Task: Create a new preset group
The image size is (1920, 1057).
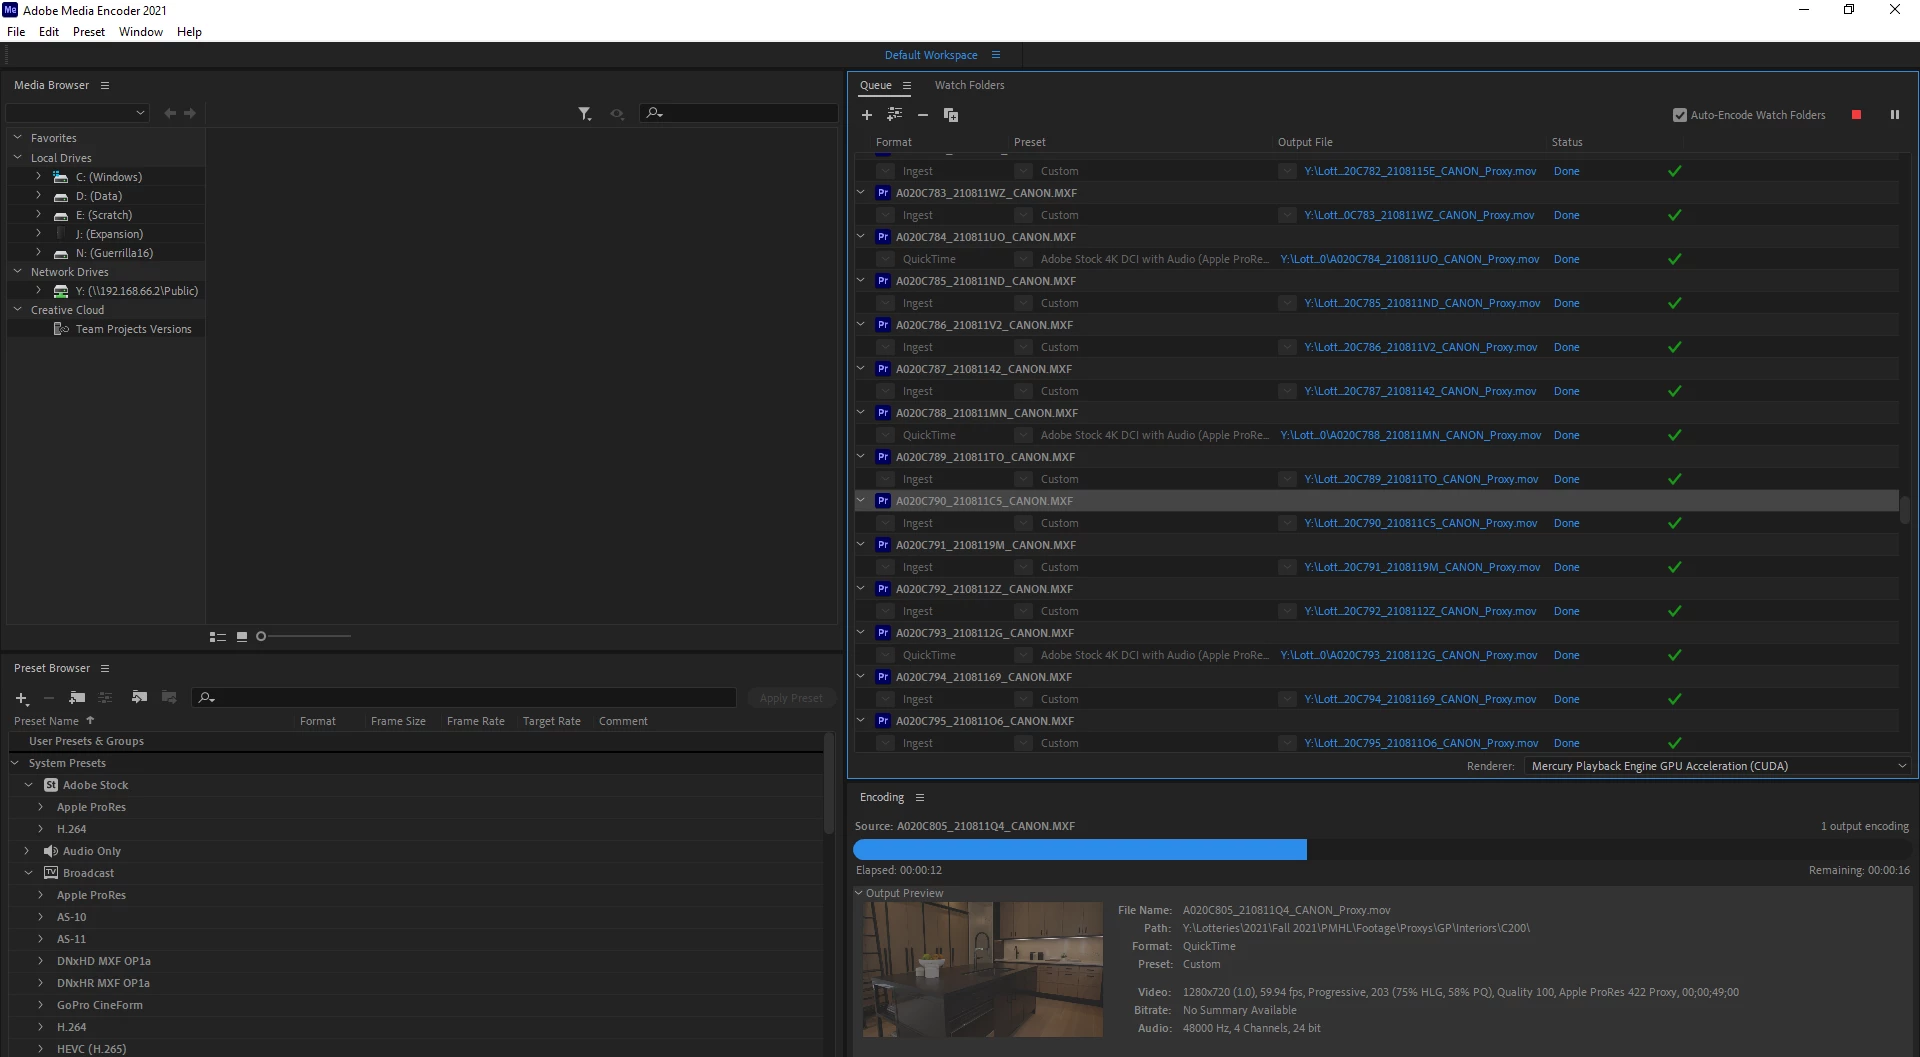Action: (x=77, y=698)
